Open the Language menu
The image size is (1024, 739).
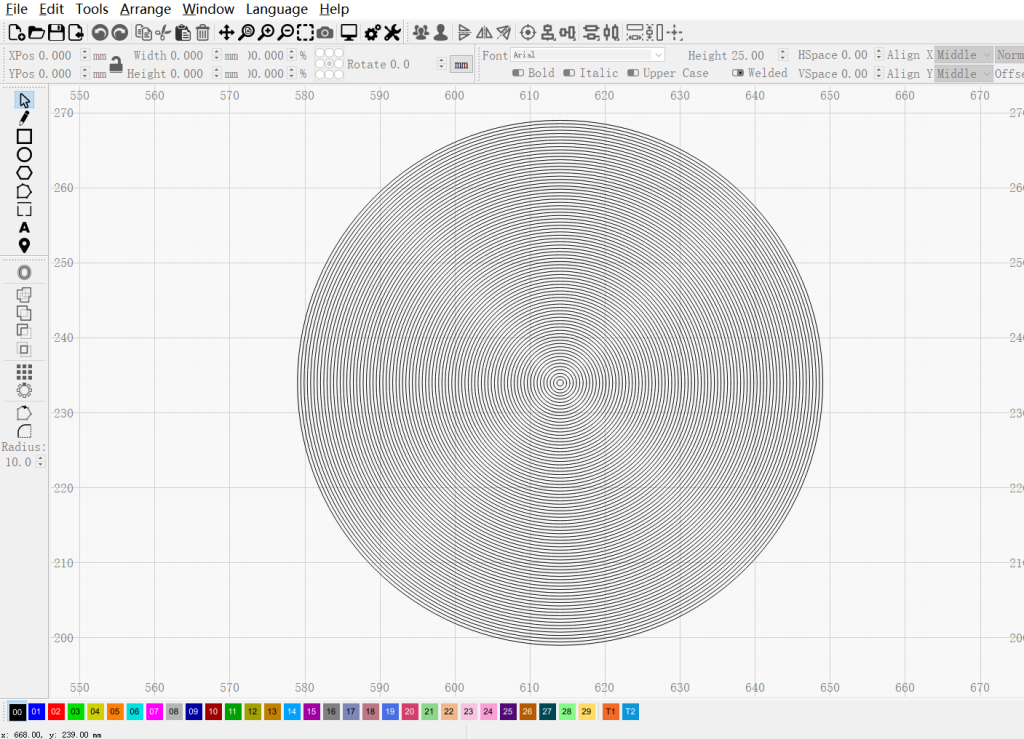click(276, 9)
